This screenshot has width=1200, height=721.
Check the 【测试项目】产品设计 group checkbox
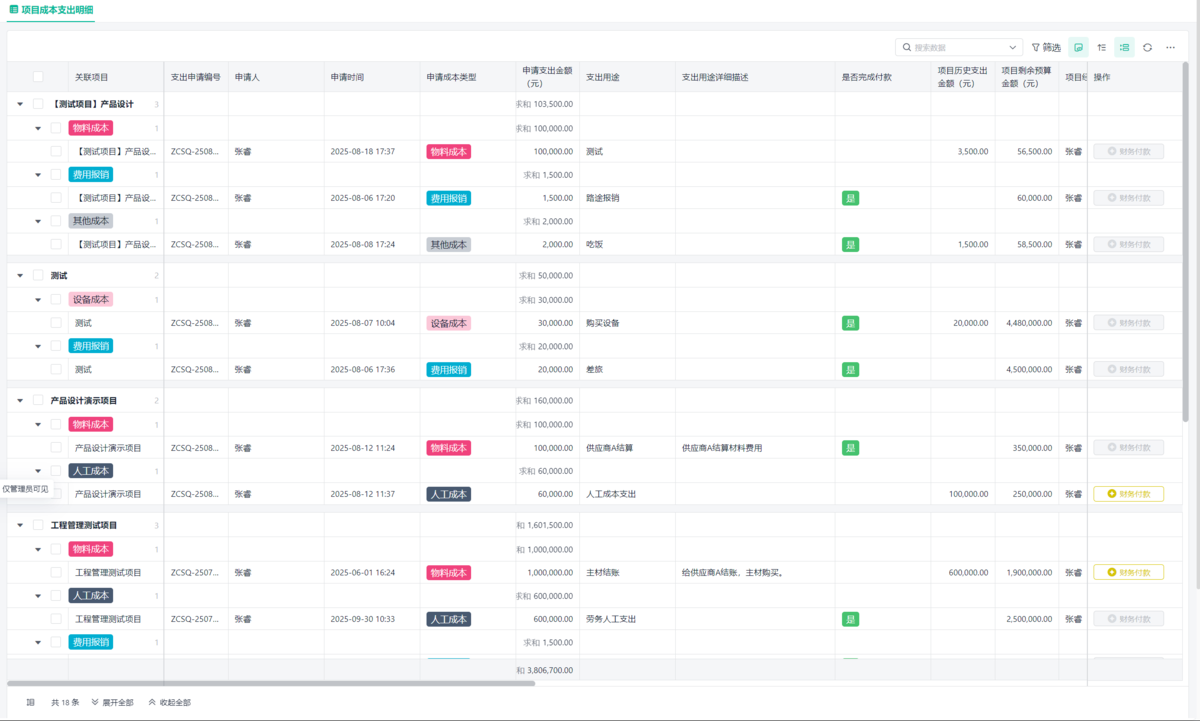[38, 104]
